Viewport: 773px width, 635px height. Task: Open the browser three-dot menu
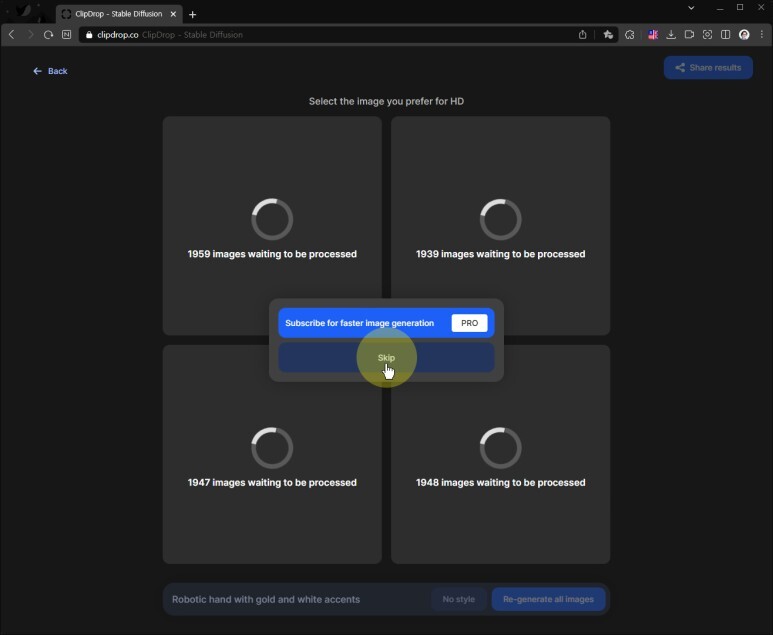click(762, 35)
